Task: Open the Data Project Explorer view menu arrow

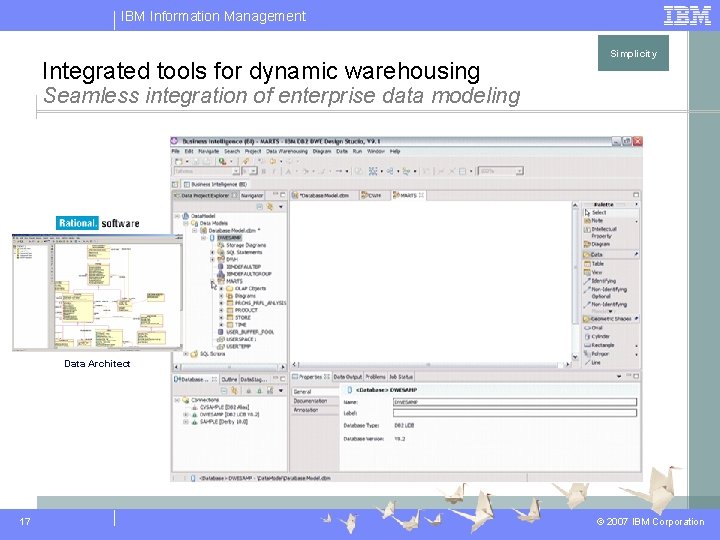Action: [x=281, y=207]
